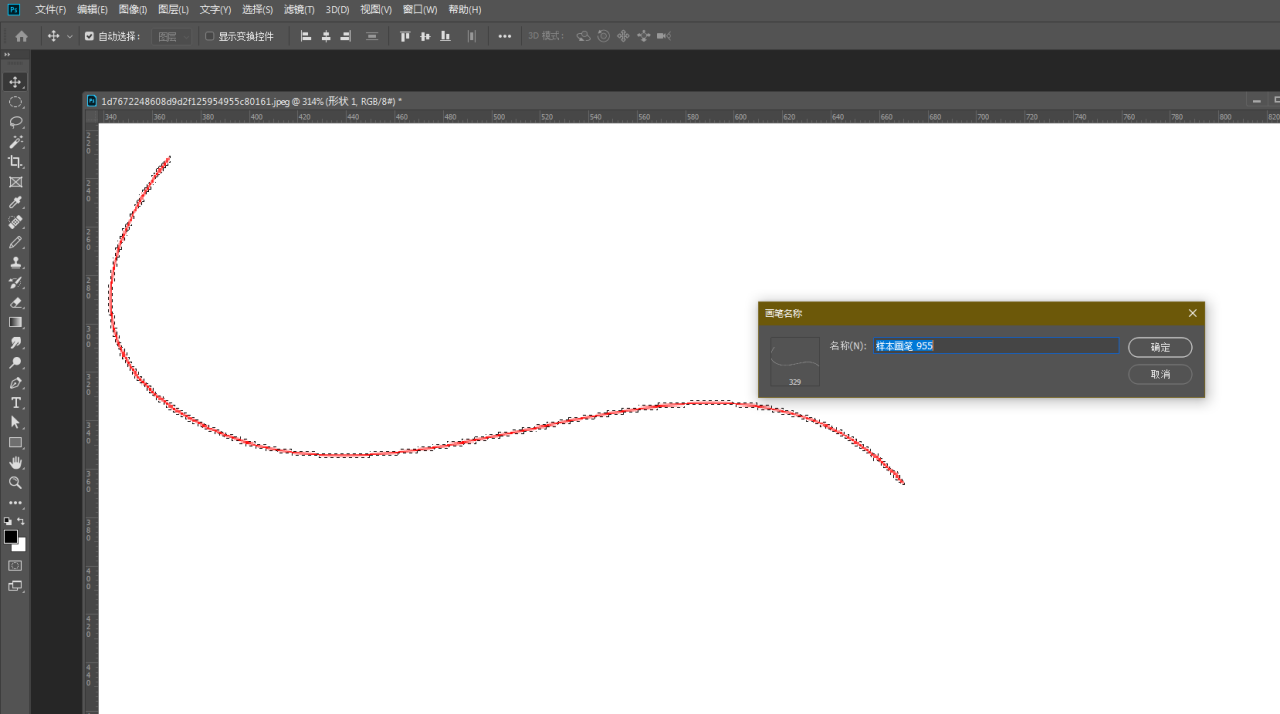
Task: Open the 图层 auto-select dropdown
Action: [172, 36]
